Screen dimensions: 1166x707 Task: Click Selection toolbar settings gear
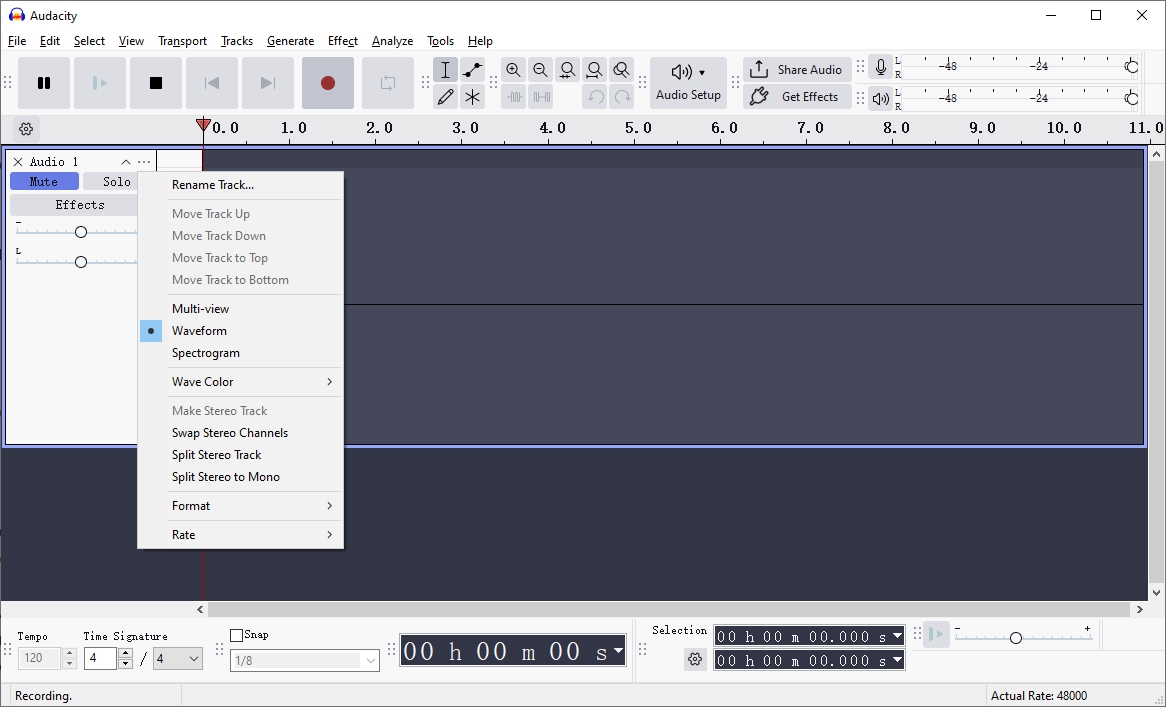(695, 659)
